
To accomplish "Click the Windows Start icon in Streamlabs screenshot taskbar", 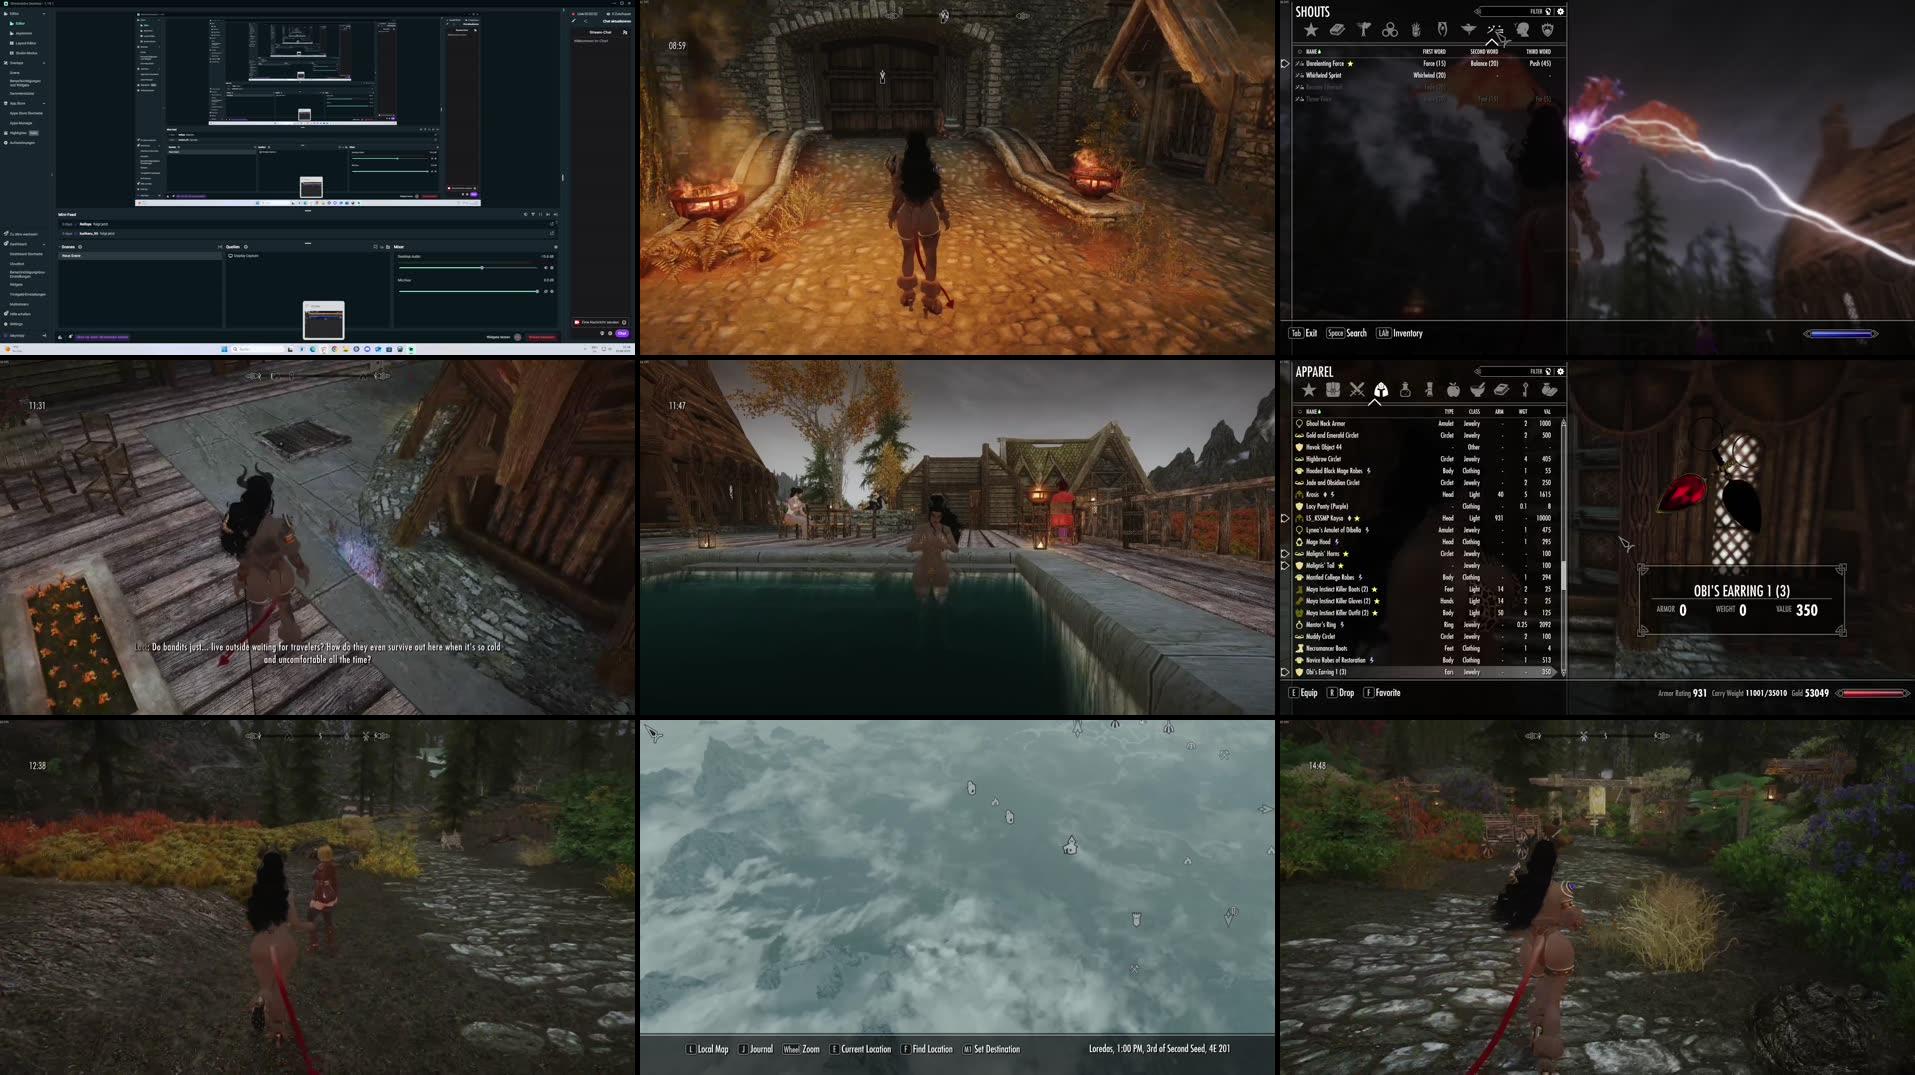I will tap(222, 349).
